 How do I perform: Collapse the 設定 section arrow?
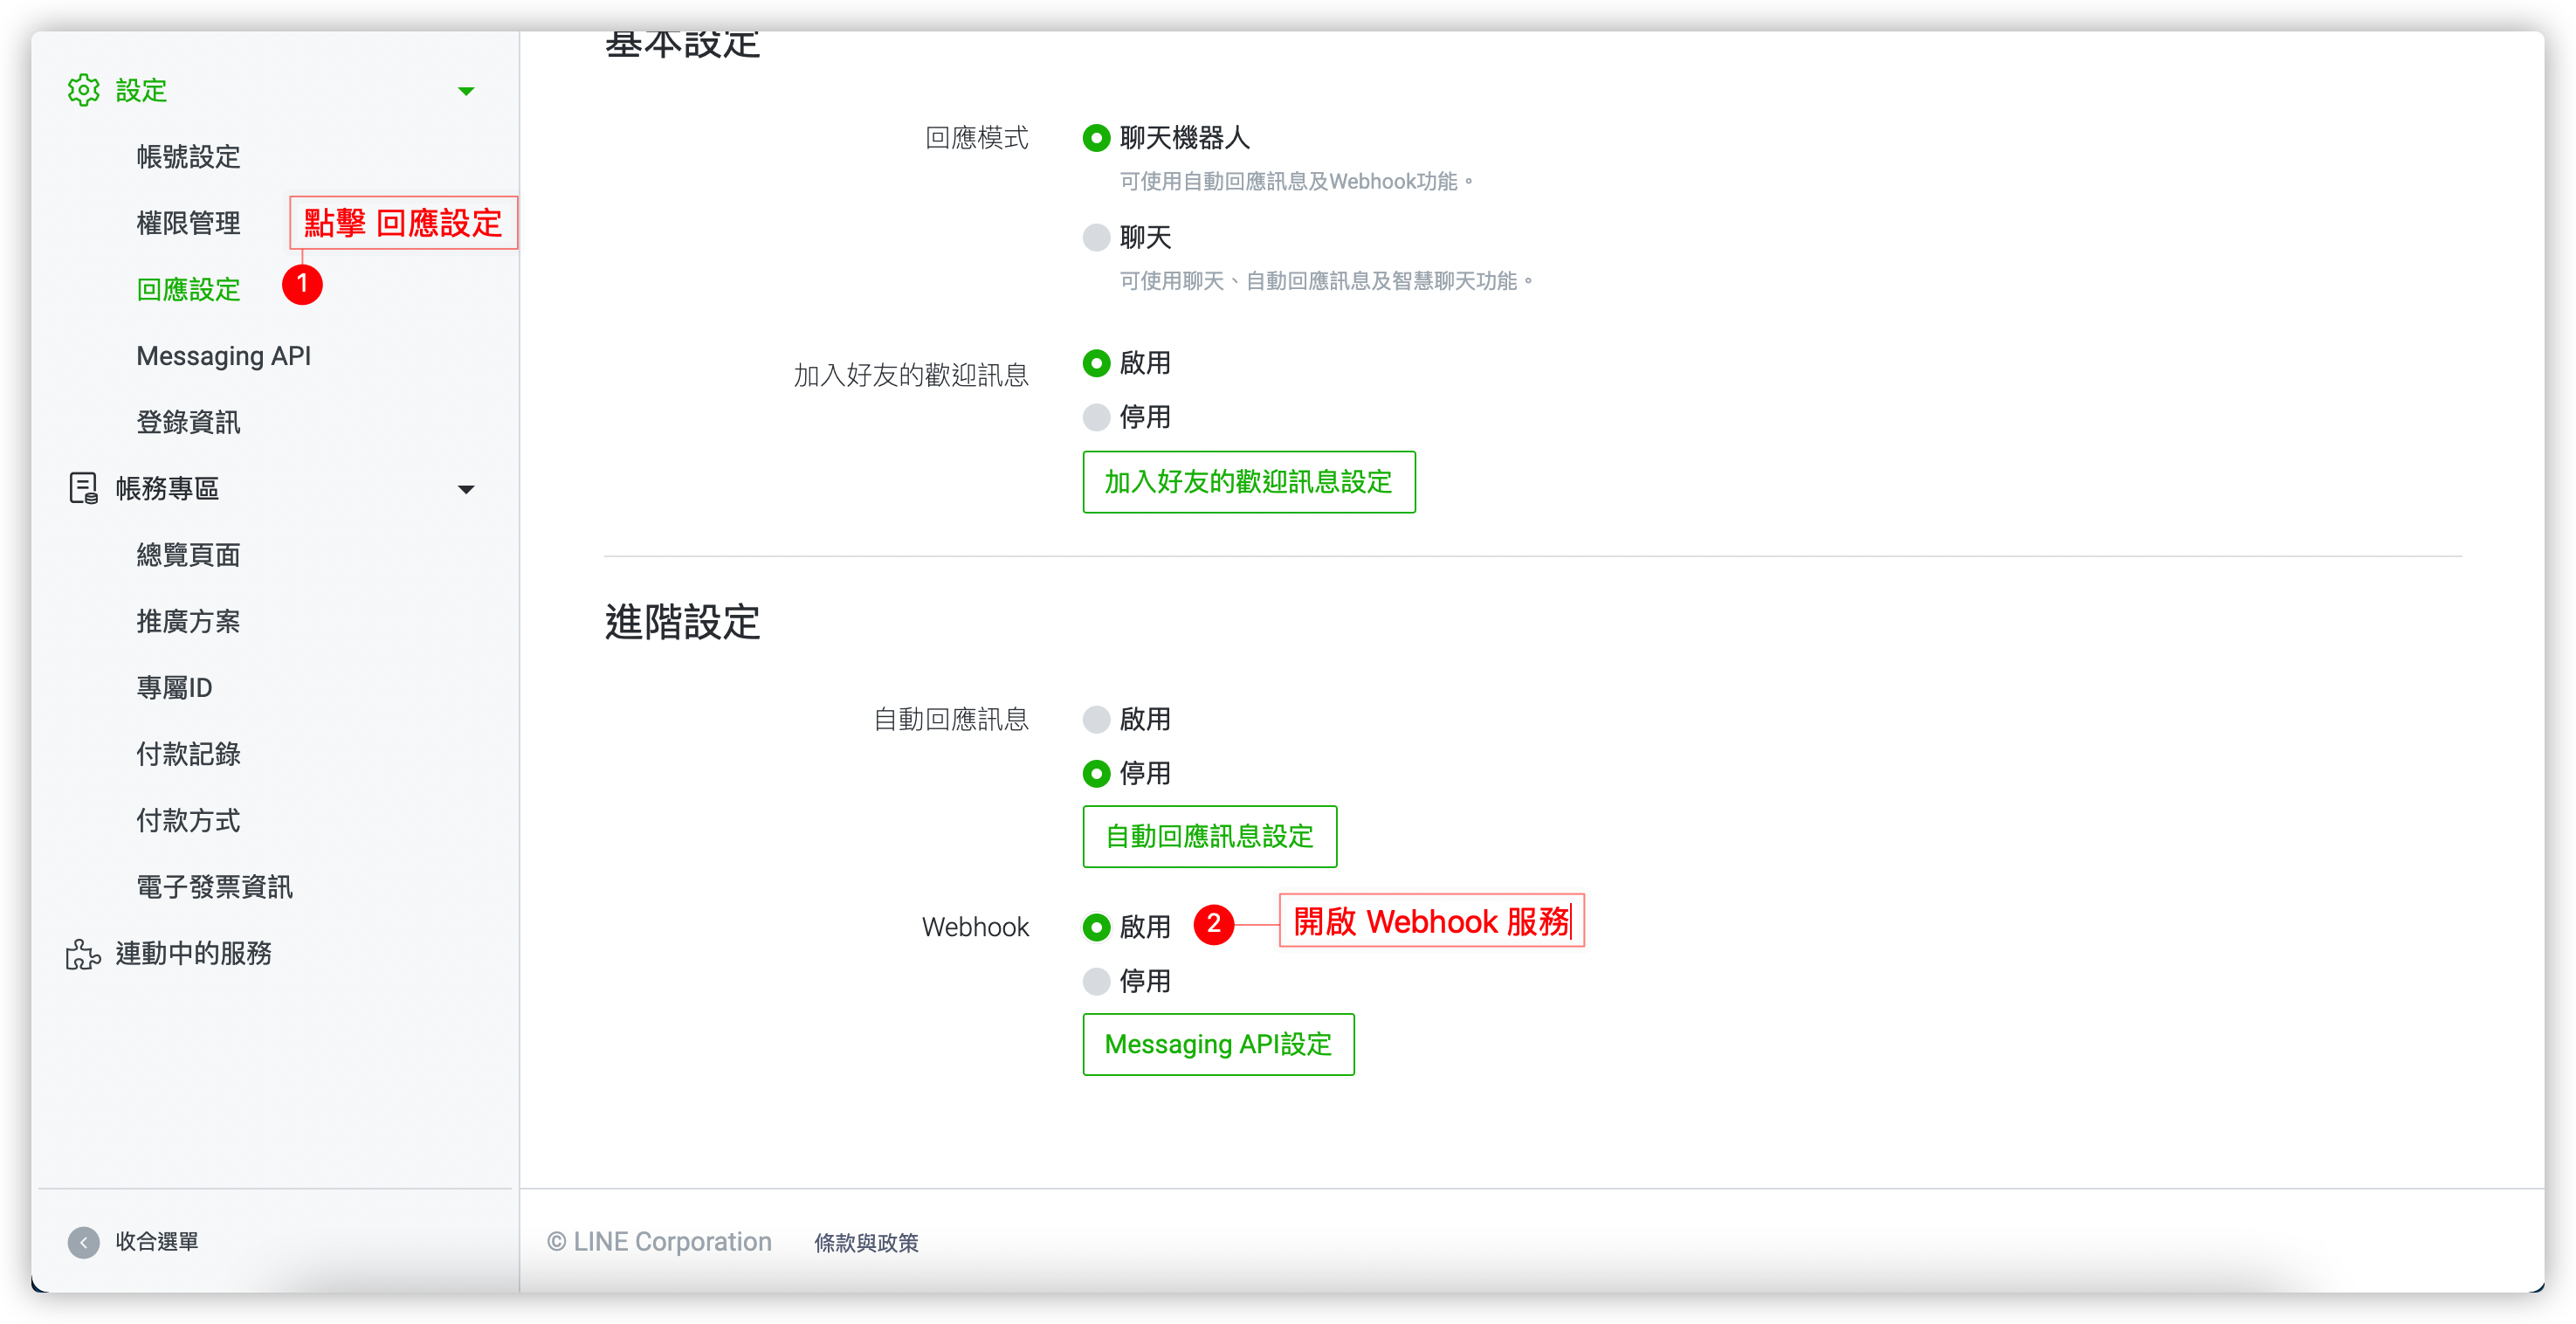pyautogui.click(x=466, y=91)
